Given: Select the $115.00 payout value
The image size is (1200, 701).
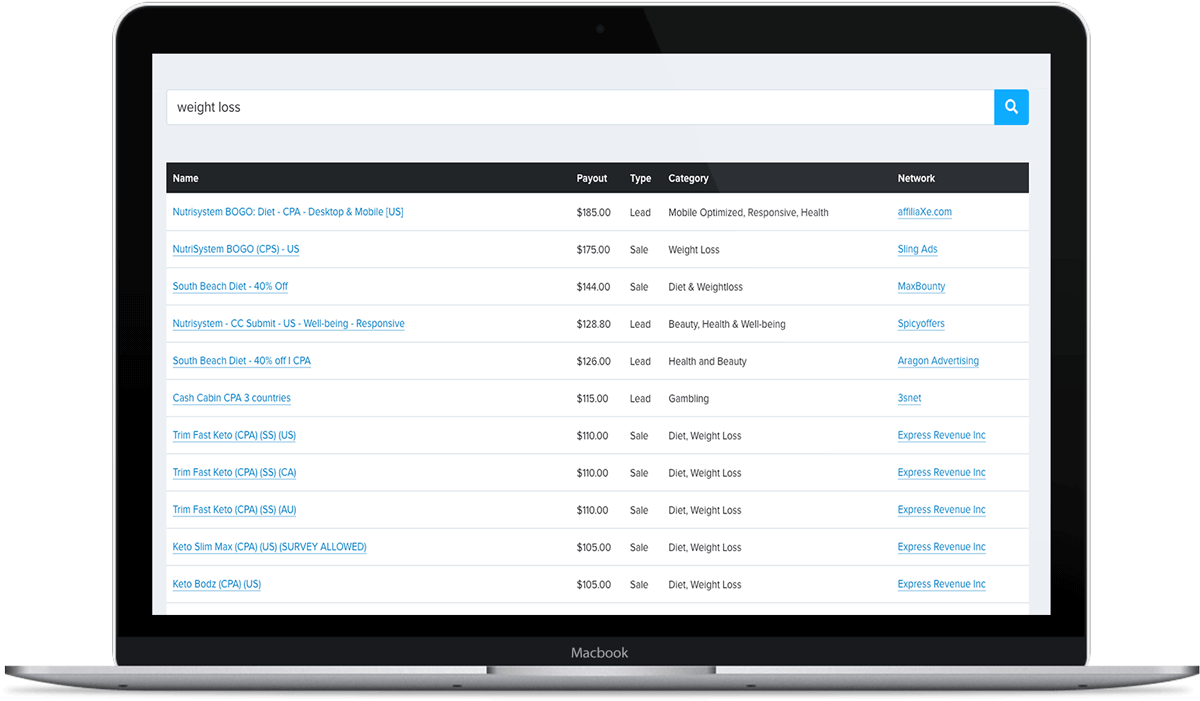Looking at the screenshot, I should (x=592, y=398).
